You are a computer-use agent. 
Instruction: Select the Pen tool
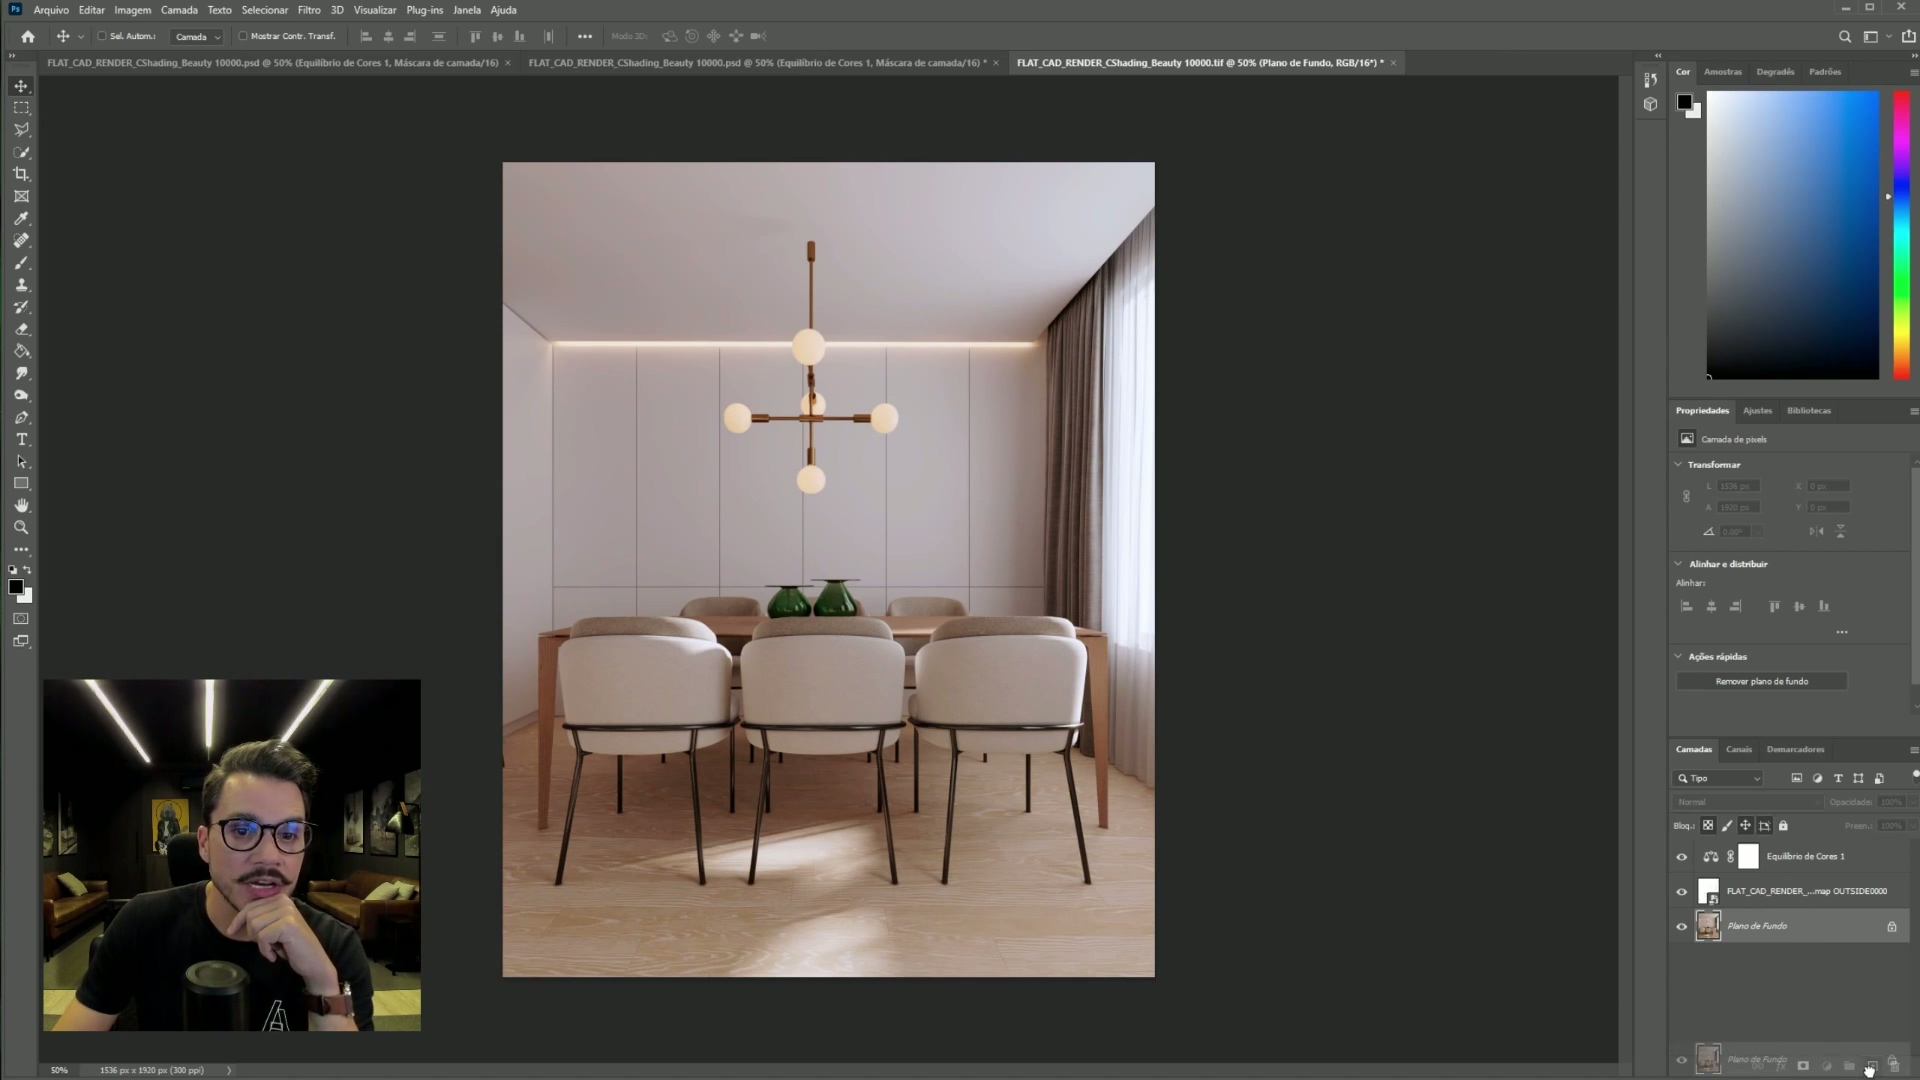[21, 418]
